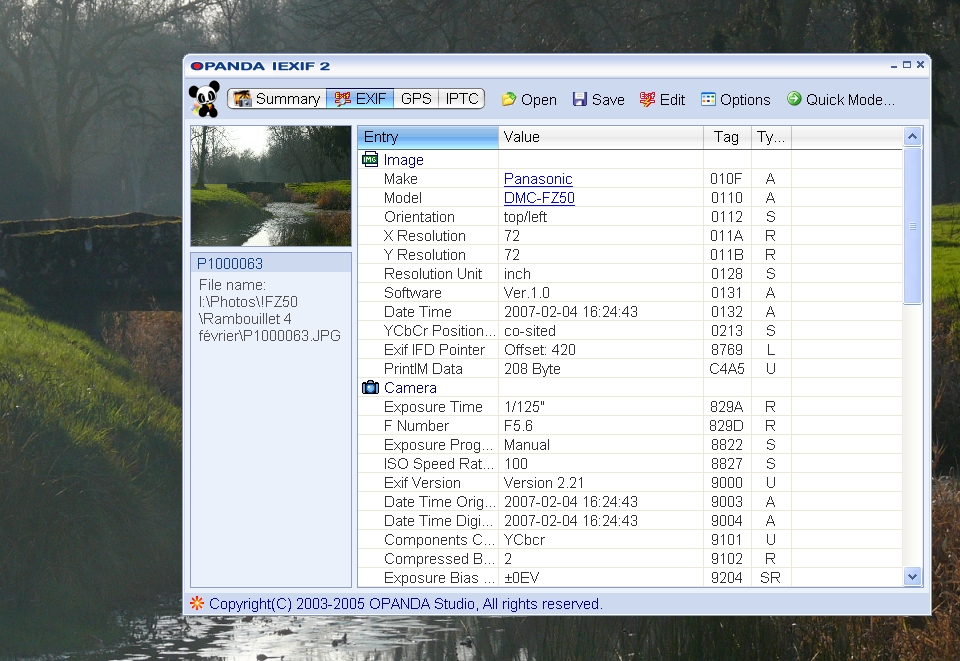Open the GPS tab
The image size is (960, 661).
coord(415,99)
